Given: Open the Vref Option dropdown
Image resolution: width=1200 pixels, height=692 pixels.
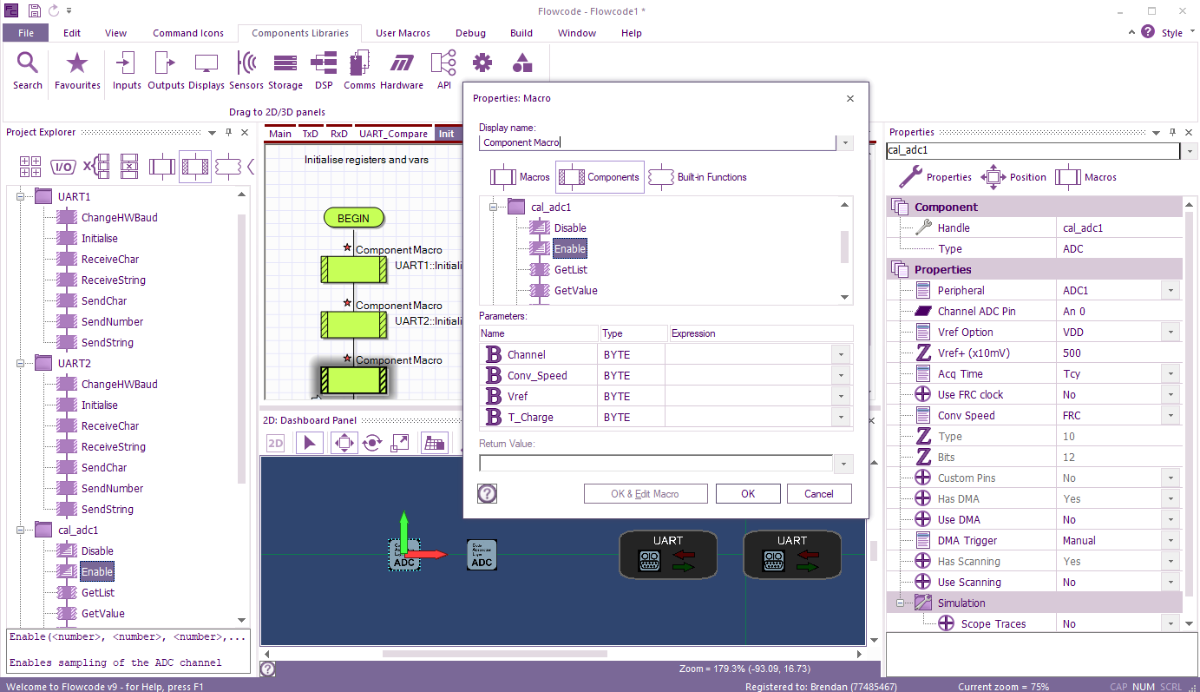Looking at the screenshot, I should [1169, 332].
